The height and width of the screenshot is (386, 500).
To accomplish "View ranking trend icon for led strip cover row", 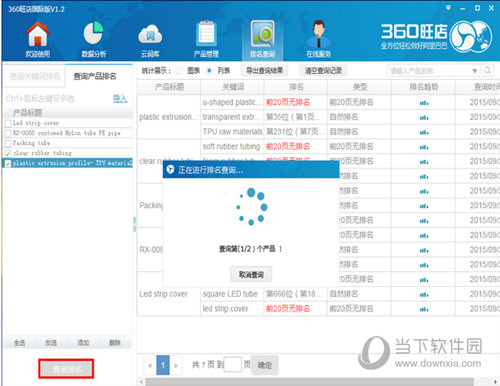I will [424, 309].
